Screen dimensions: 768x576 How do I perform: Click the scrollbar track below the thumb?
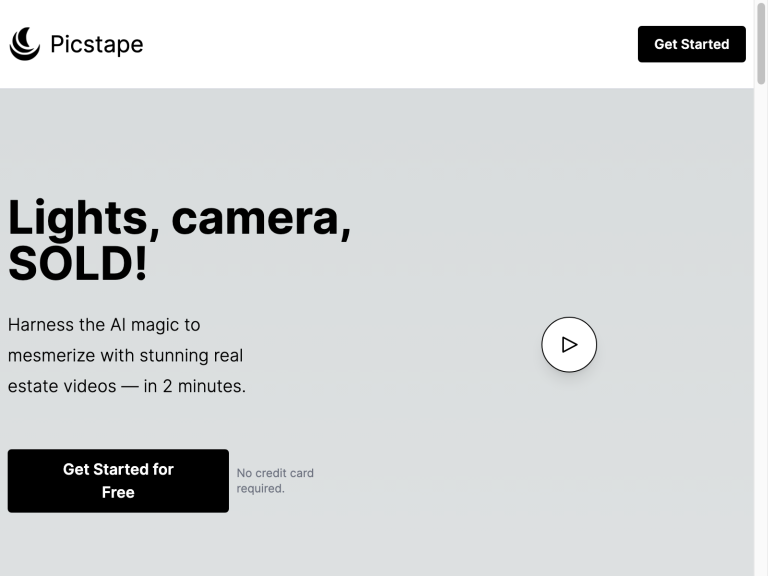[761, 350]
